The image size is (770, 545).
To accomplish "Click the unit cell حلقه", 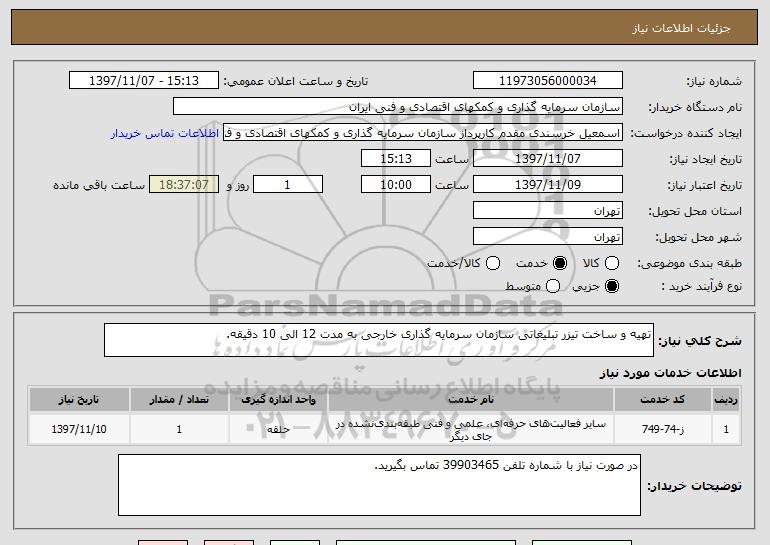I will click(x=278, y=429).
